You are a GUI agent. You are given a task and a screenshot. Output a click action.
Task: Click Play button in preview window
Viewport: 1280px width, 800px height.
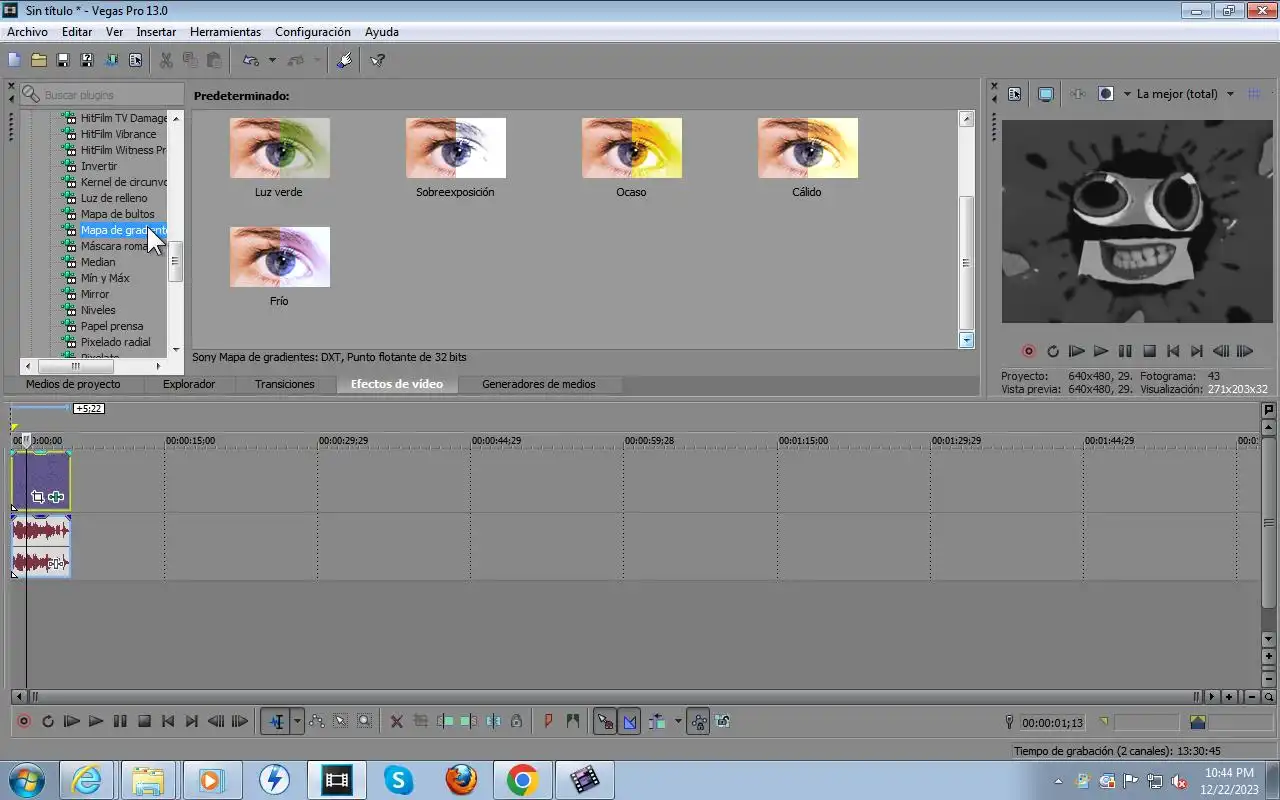(1101, 351)
